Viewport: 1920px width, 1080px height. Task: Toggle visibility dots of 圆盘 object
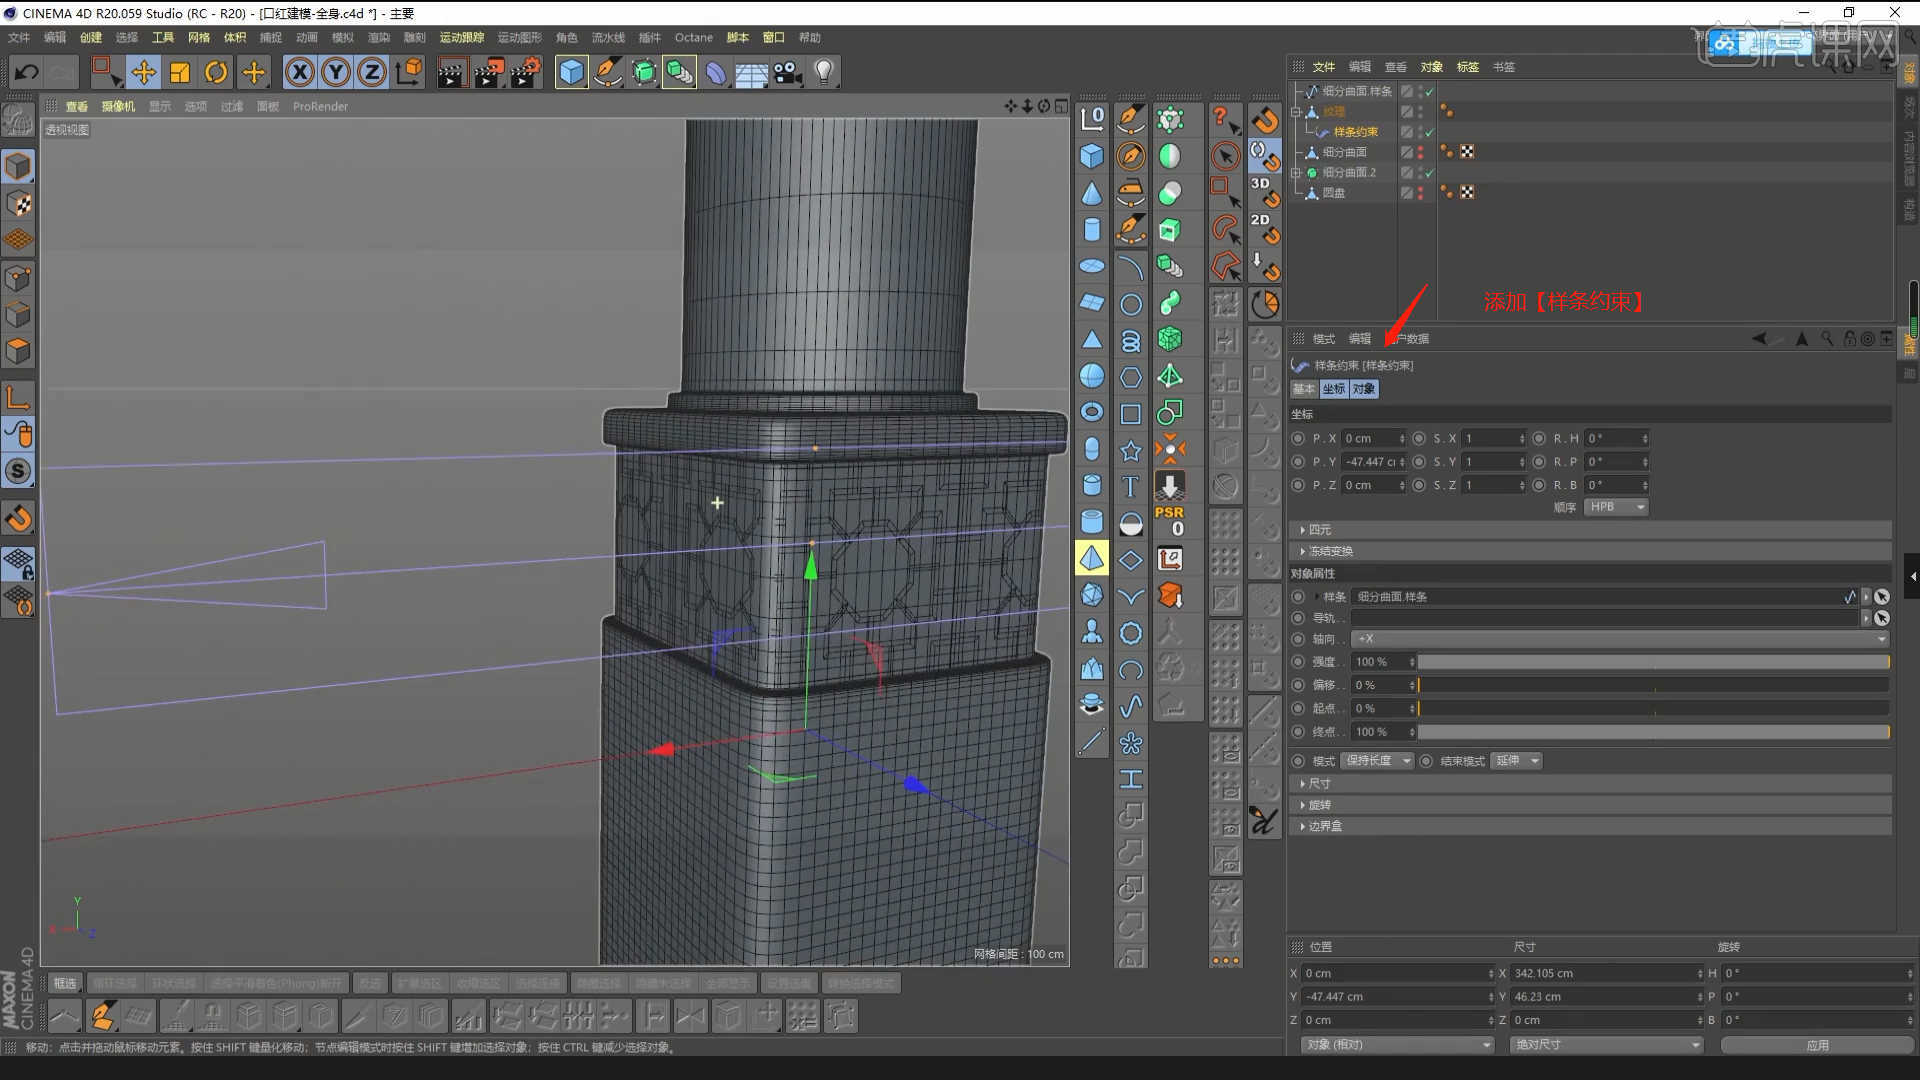tap(1420, 193)
